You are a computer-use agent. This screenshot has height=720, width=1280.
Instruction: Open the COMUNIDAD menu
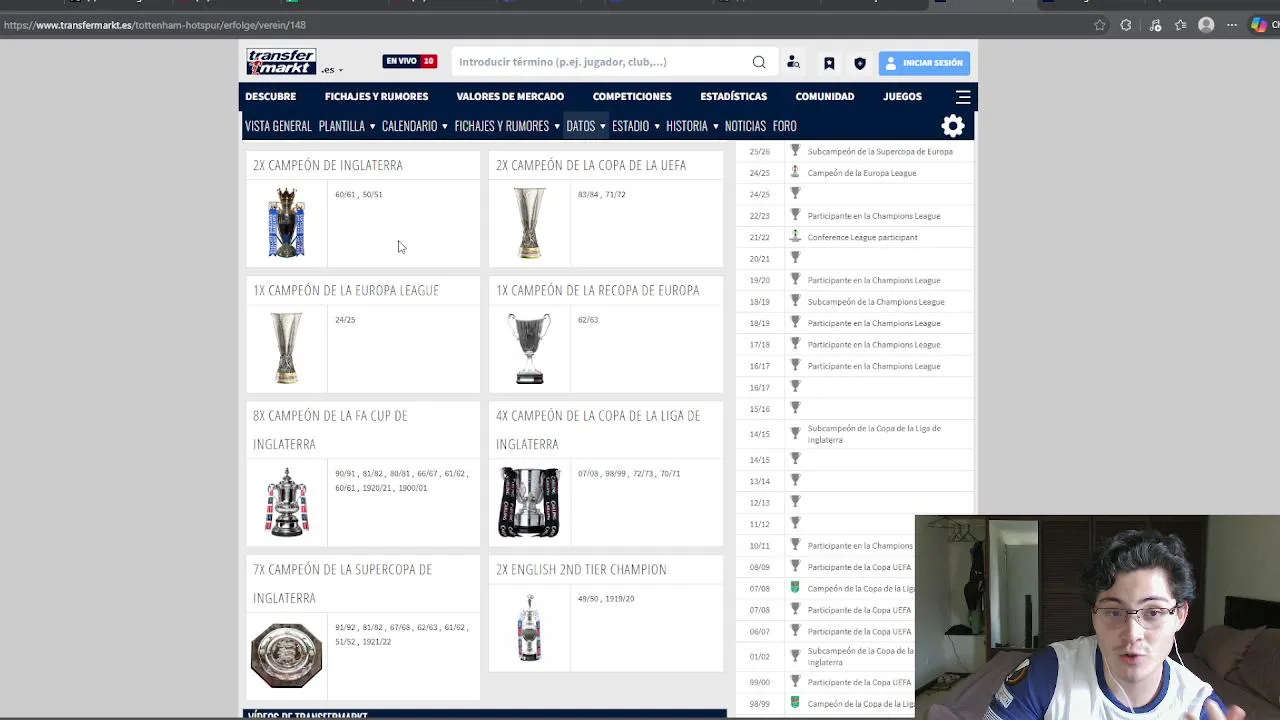[824, 96]
